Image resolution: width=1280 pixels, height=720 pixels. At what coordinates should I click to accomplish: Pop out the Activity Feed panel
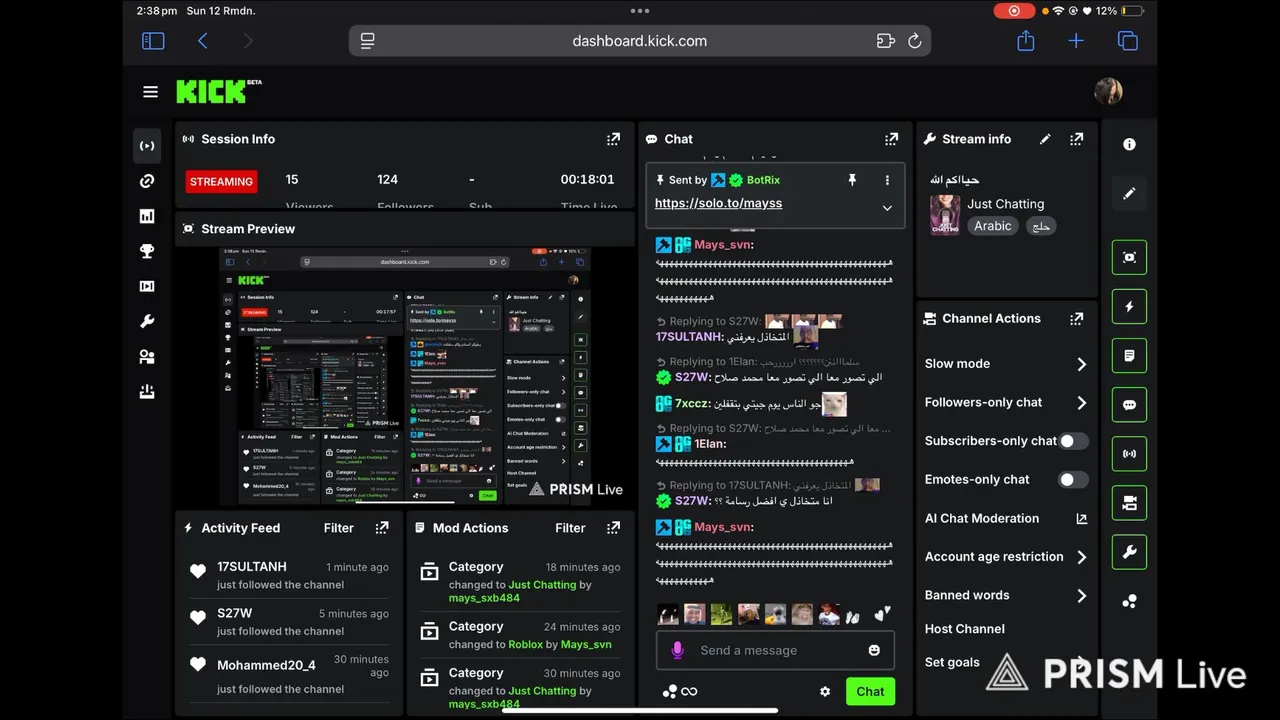pyautogui.click(x=381, y=528)
